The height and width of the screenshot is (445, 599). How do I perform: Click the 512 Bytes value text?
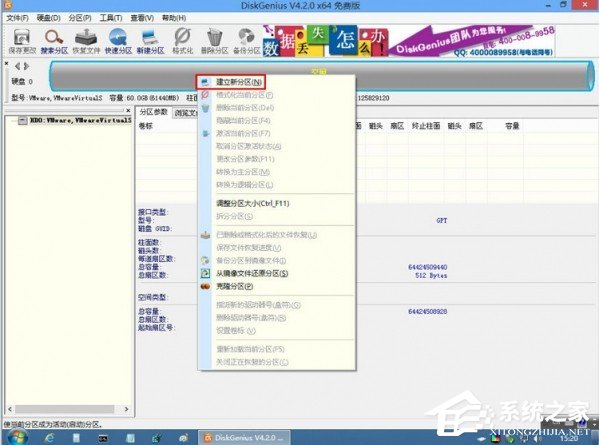[431, 275]
